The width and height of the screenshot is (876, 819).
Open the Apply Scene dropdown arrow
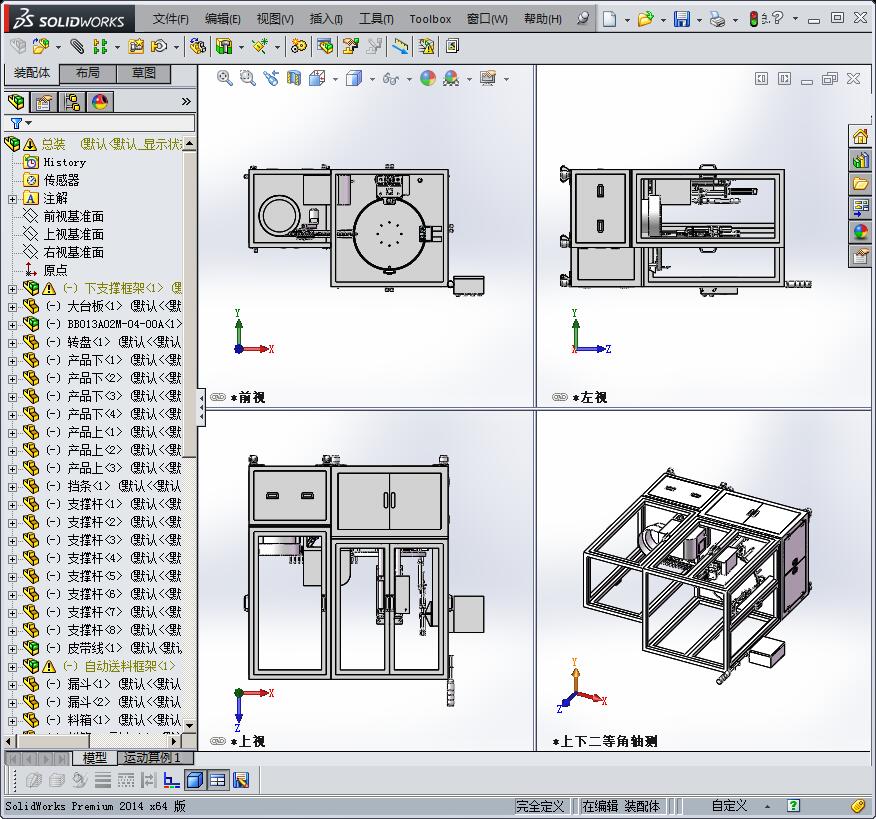pos(469,79)
